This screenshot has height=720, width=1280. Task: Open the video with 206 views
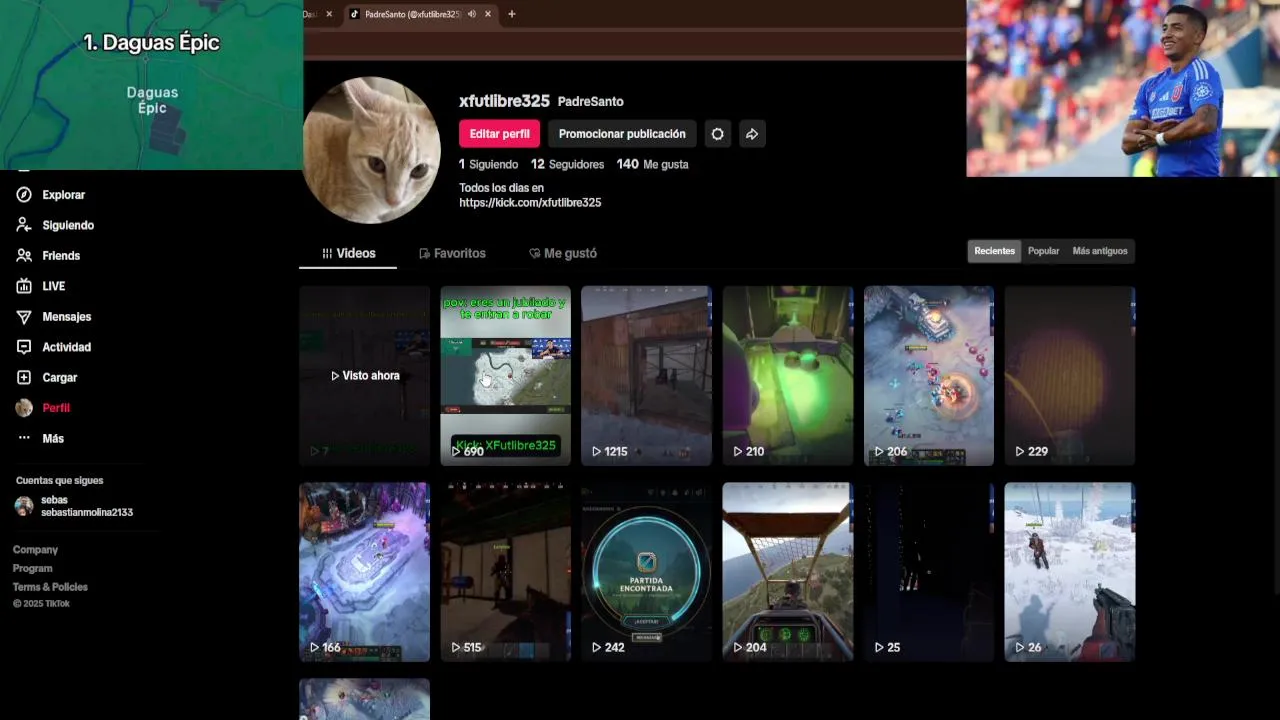click(929, 376)
